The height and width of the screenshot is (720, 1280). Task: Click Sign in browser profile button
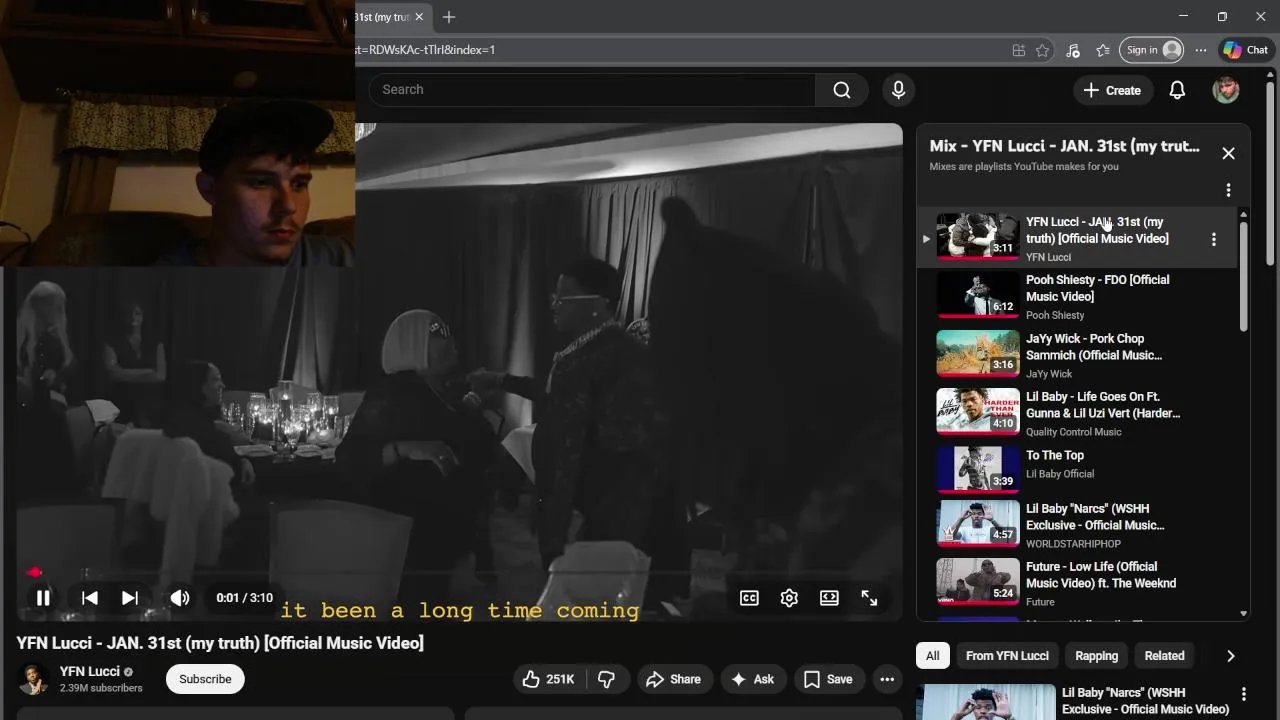(x=1151, y=50)
